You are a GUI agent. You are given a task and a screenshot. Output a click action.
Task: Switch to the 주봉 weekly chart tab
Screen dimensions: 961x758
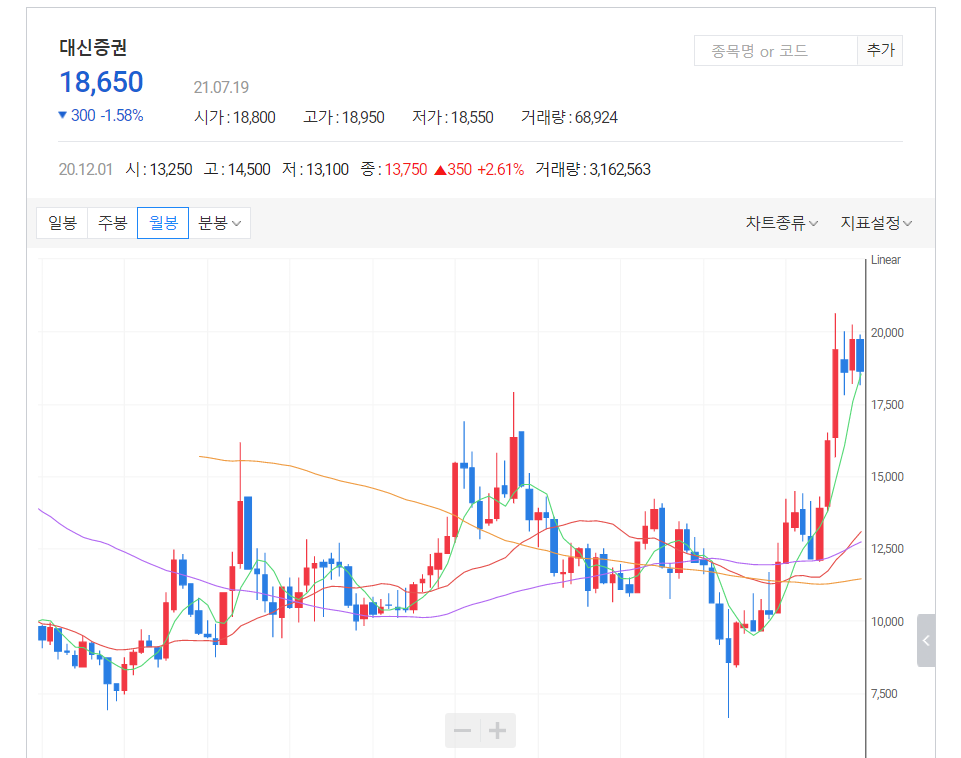coord(112,223)
